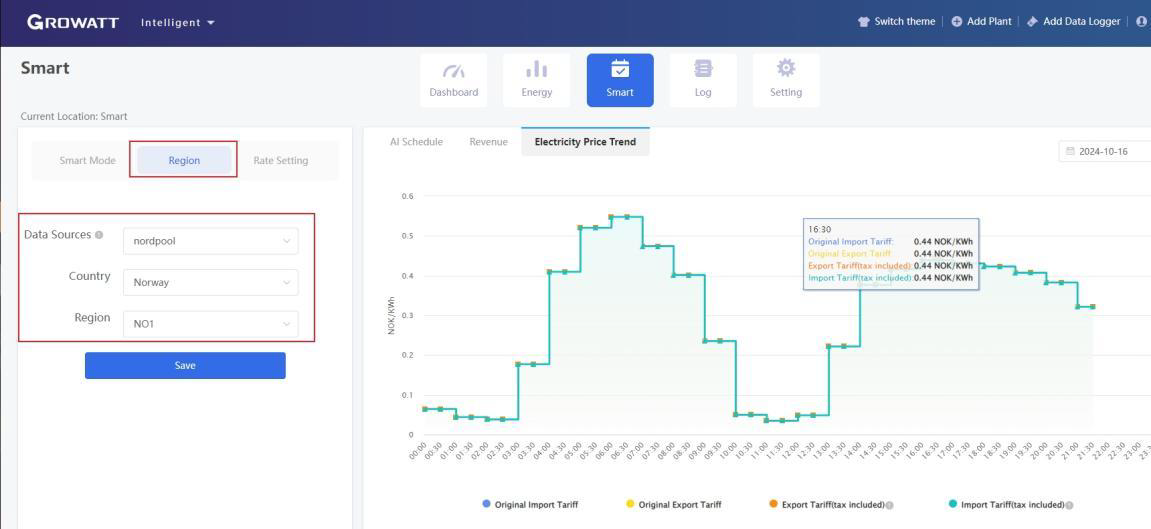The height and width of the screenshot is (529, 1151).
Task: Expand the Region NO1 dropdown
Action: click(x=210, y=324)
